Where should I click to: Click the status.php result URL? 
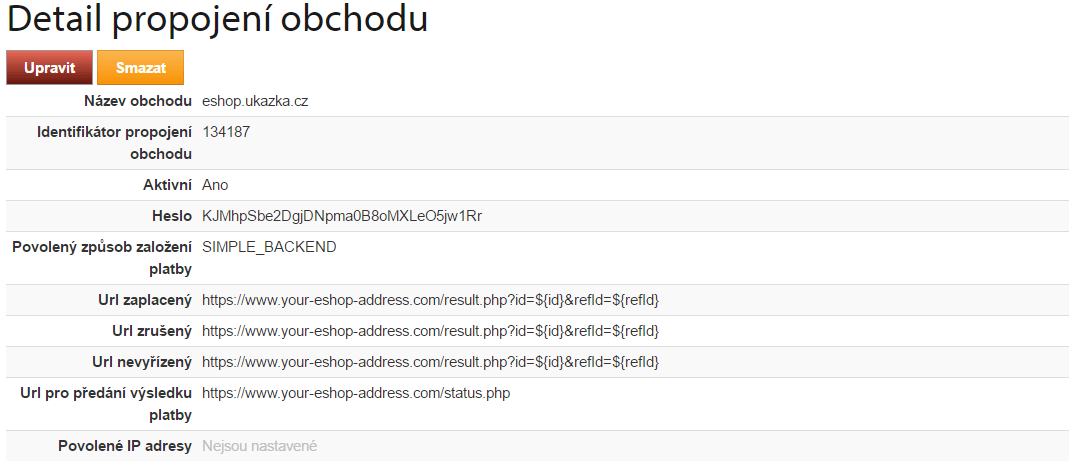point(356,393)
